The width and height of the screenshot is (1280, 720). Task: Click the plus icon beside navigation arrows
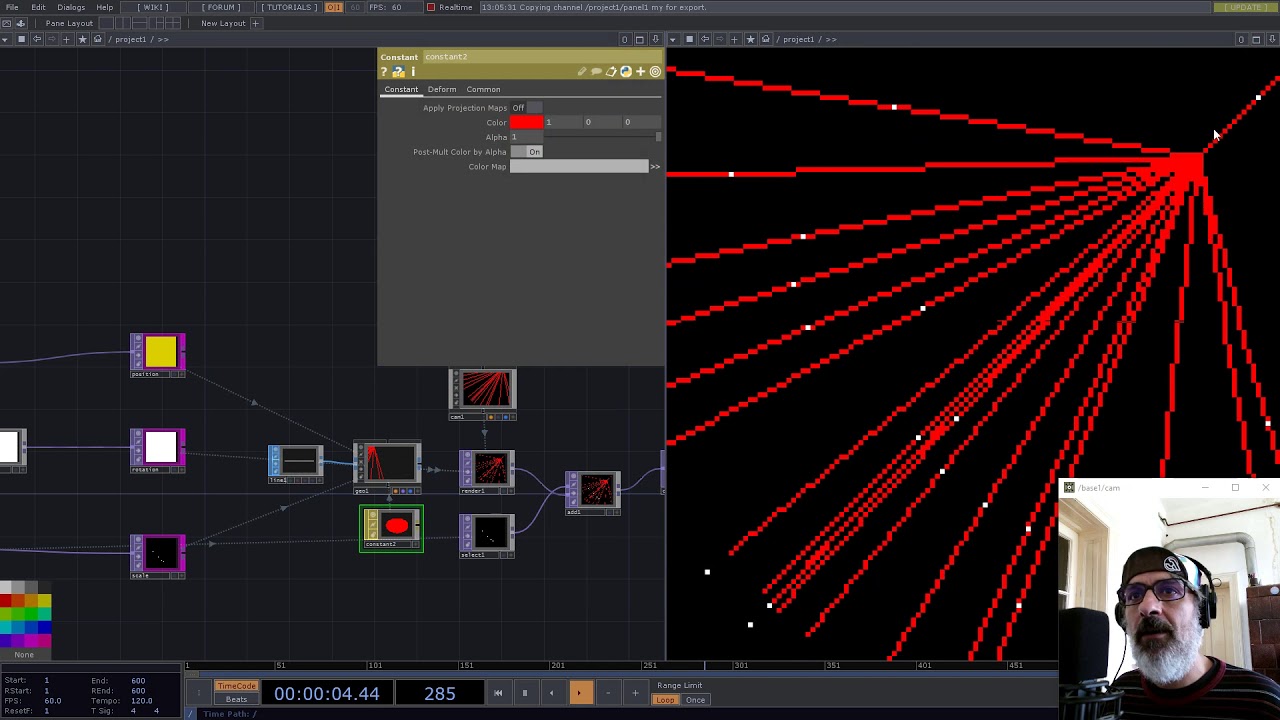(x=66, y=39)
